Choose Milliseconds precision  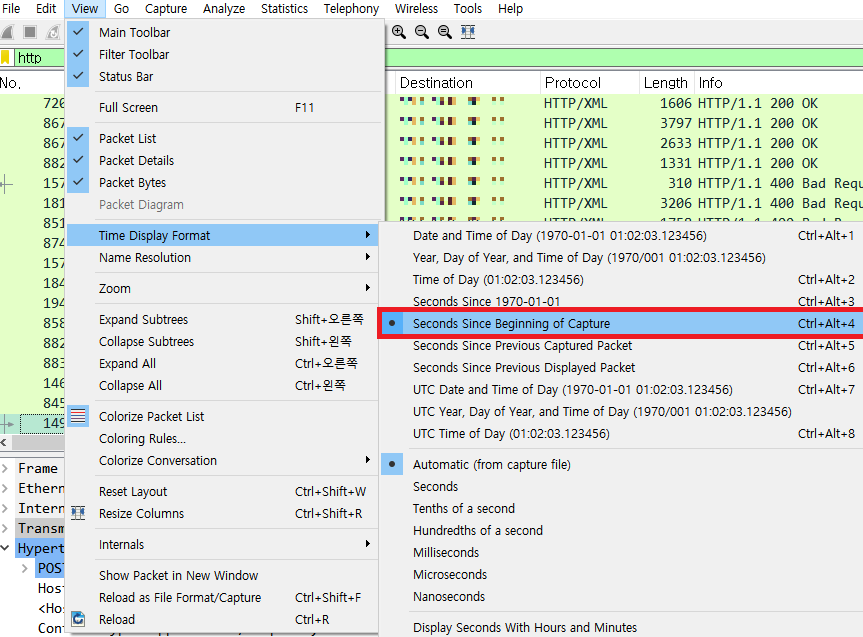click(x=620, y=552)
